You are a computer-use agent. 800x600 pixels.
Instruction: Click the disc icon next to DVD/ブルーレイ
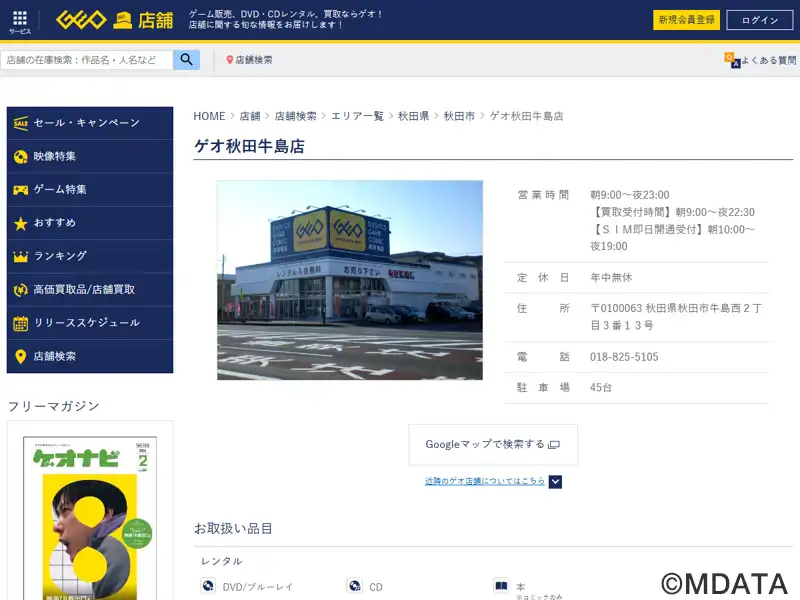(x=208, y=585)
